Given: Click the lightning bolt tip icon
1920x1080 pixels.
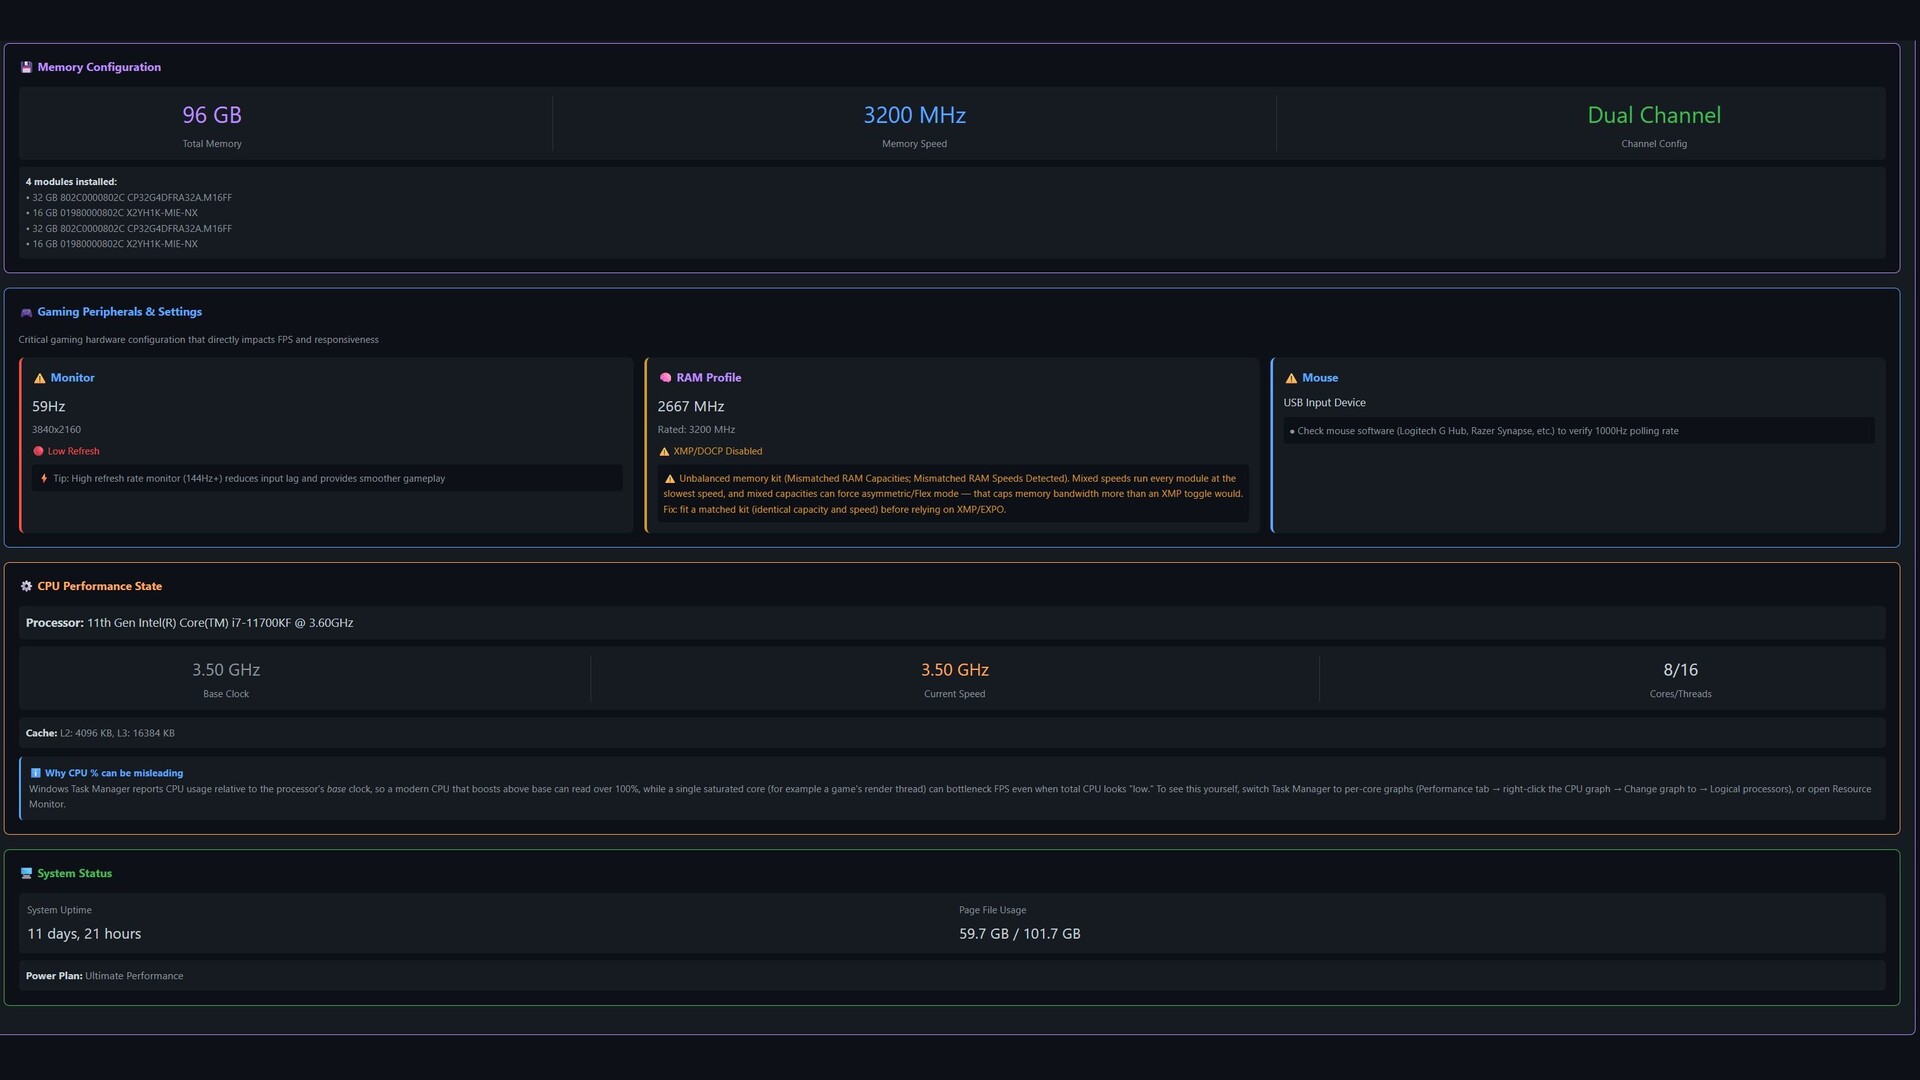Looking at the screenshot, I should tap(44, 478).
